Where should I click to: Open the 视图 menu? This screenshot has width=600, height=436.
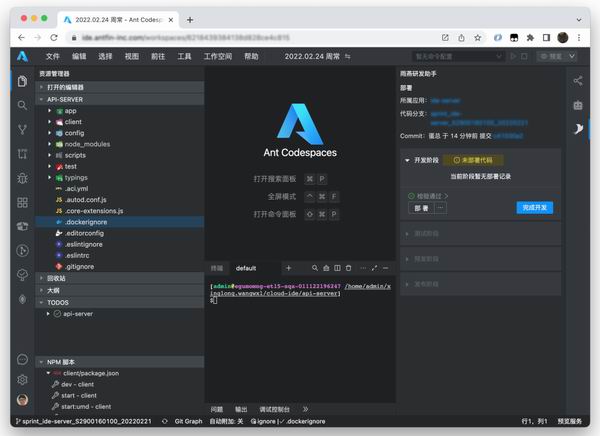point(132,57)
